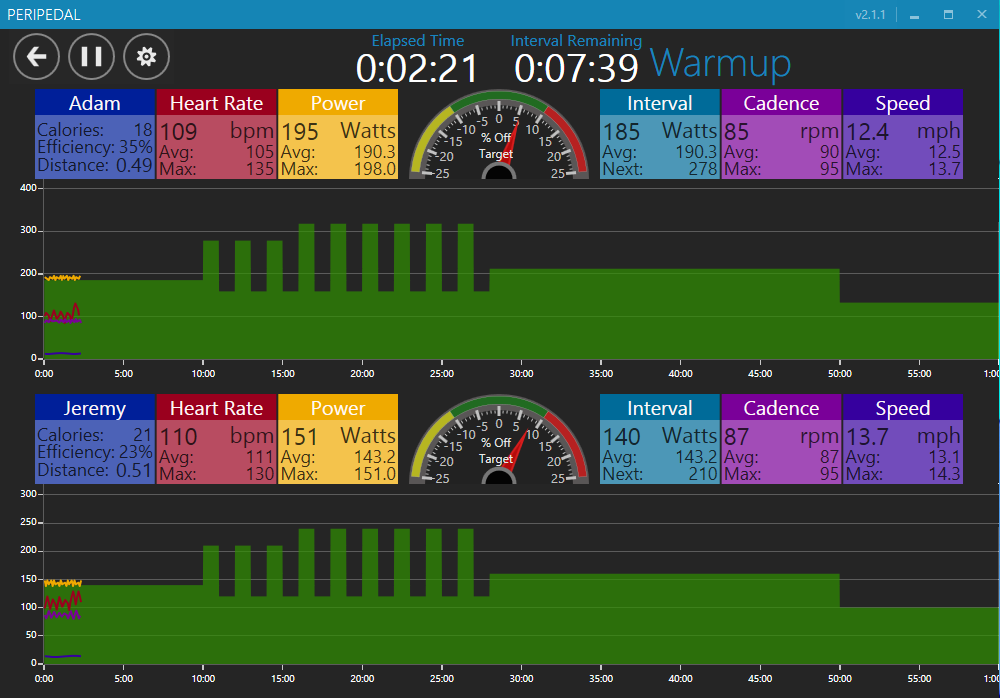This screenshot has width=1000, height=698.
Task: Click 30:00 mark on Adam's workout graph
Action: [x=521, y=374]
